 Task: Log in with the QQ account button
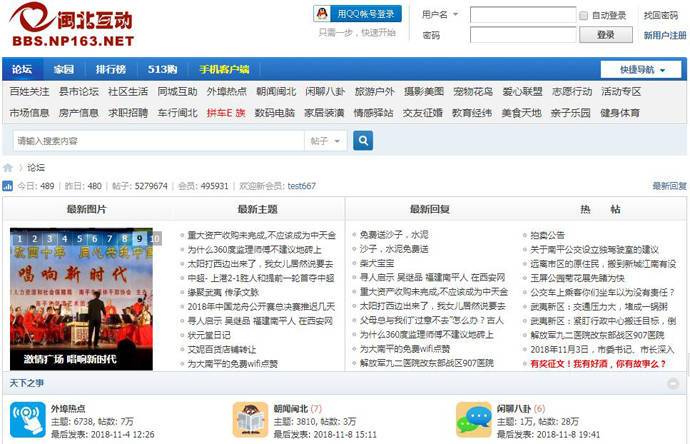357,14
